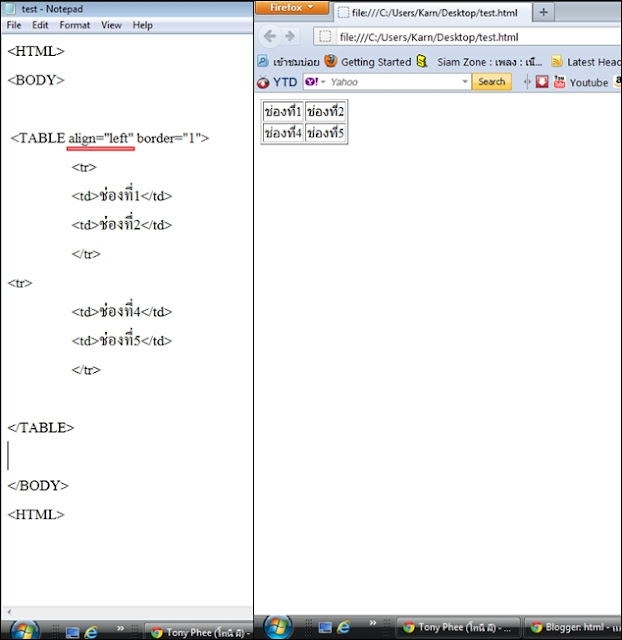Image resolution: width=622 pixels, height=640 pixels.
Task: Click the Firefox icon beside Getting Started
Action: pyautogui.click(x=331, y=61)
